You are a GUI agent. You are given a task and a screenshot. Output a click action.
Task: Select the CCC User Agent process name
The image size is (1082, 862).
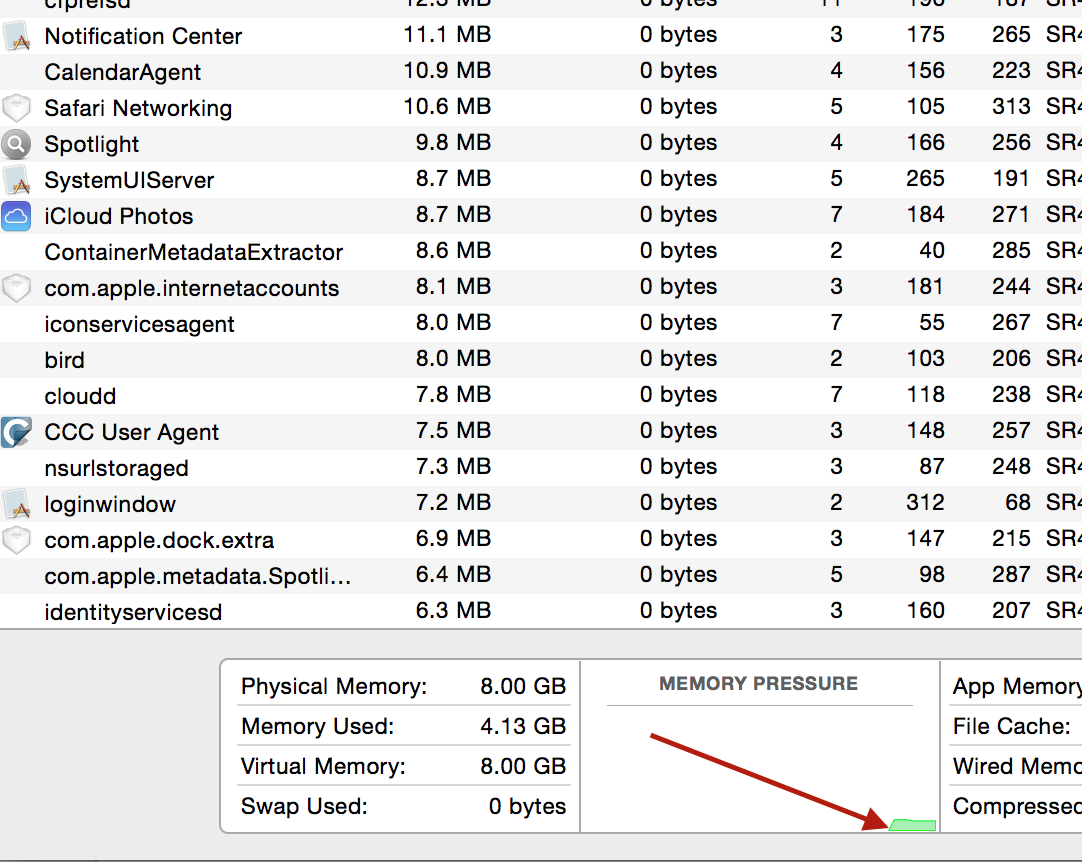pos(131,432)
